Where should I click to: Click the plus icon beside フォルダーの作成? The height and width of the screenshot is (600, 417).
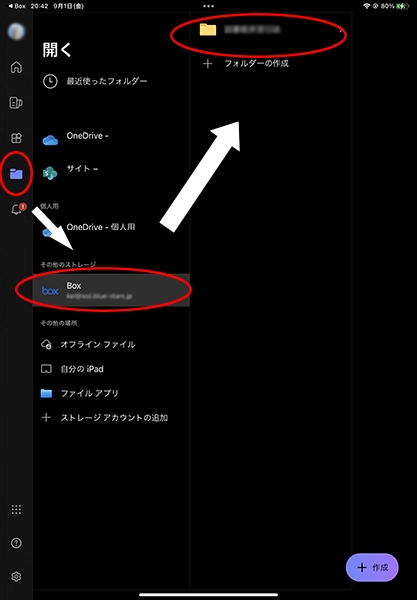[208, 64]
